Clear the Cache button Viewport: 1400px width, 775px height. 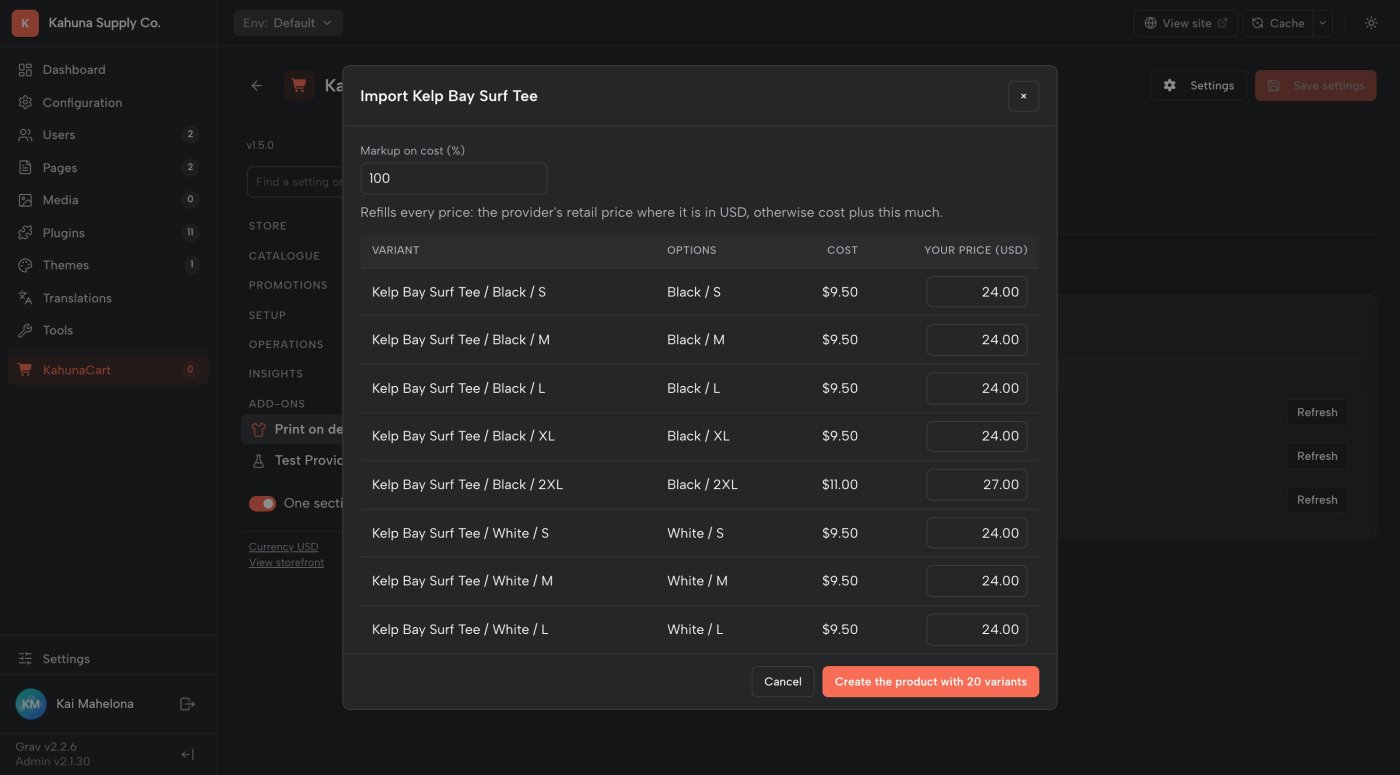click(x=1277, y=23)
